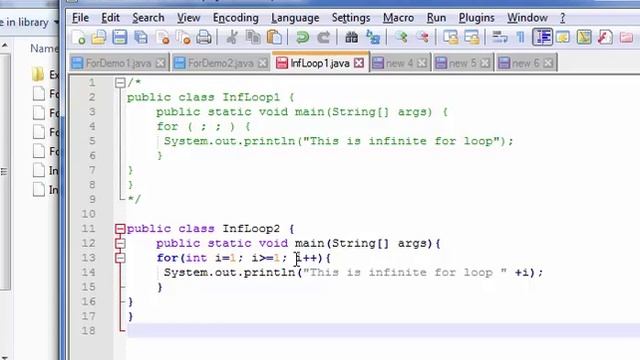Screen dimensions: 640x360
Task: Open the "in library" dropdown in Explorer window
Action: [56, 22]
